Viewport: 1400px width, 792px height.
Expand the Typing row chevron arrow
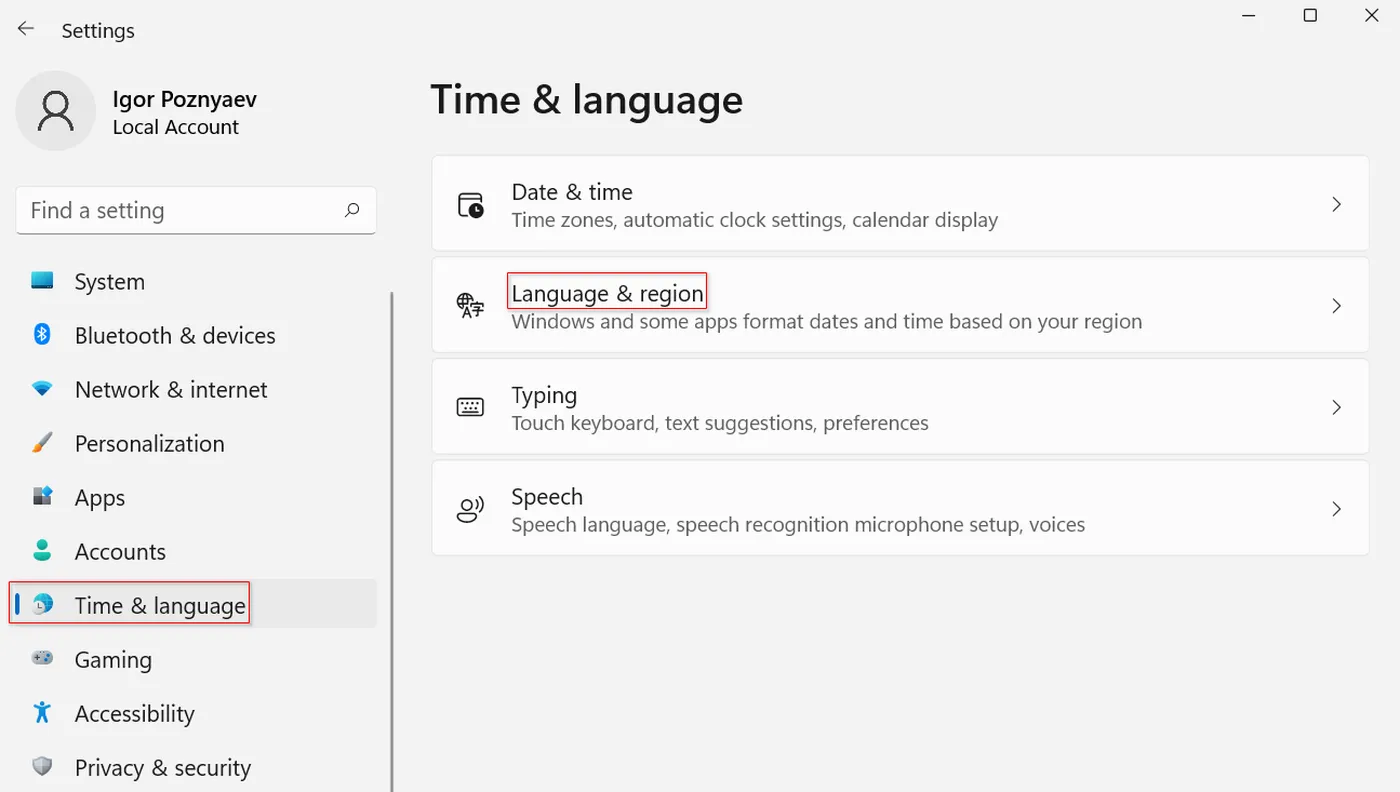tap(1336, 407)
